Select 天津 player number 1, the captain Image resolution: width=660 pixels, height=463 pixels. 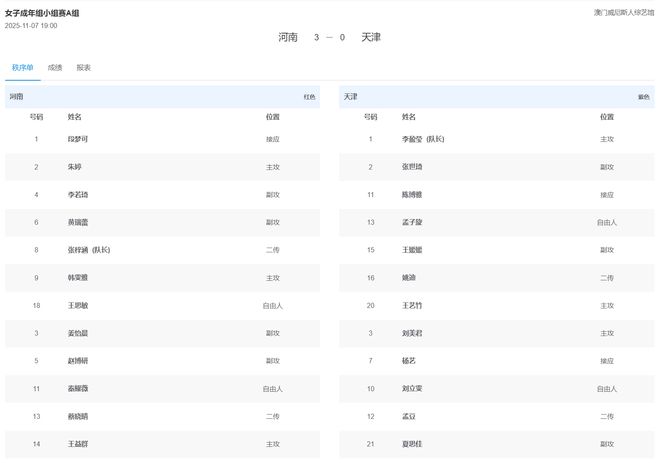424,139
